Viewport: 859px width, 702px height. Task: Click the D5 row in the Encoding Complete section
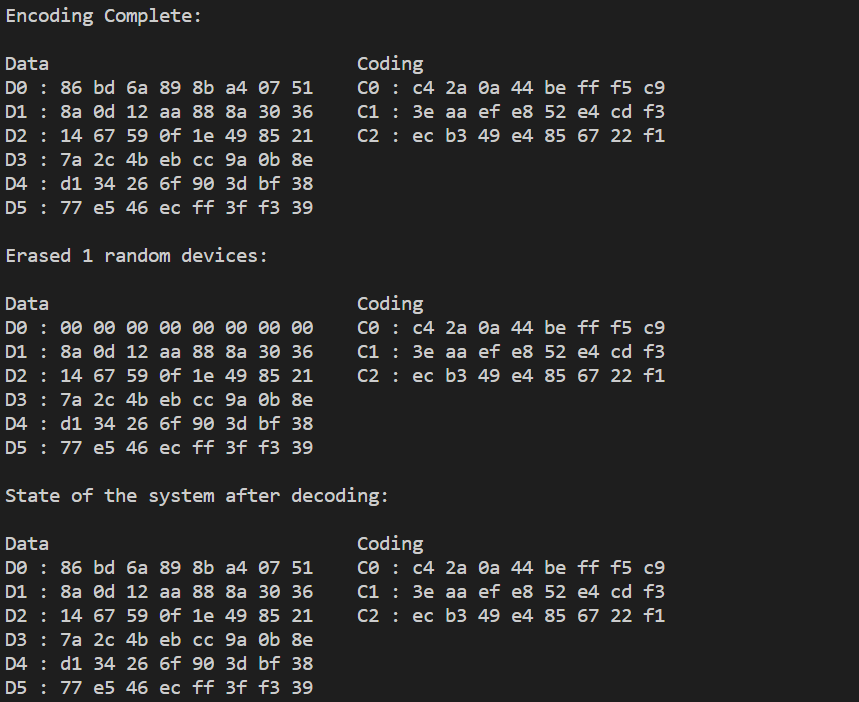point(159,208)
